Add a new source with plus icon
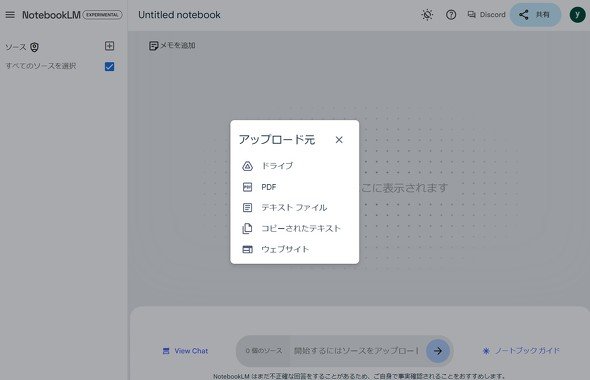 (109, 46)
